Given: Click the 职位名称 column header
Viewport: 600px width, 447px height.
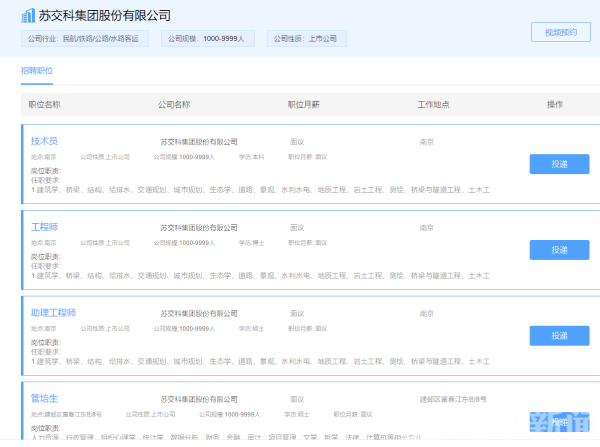Looking at the screenshot, I should click(x=44, y=104).
